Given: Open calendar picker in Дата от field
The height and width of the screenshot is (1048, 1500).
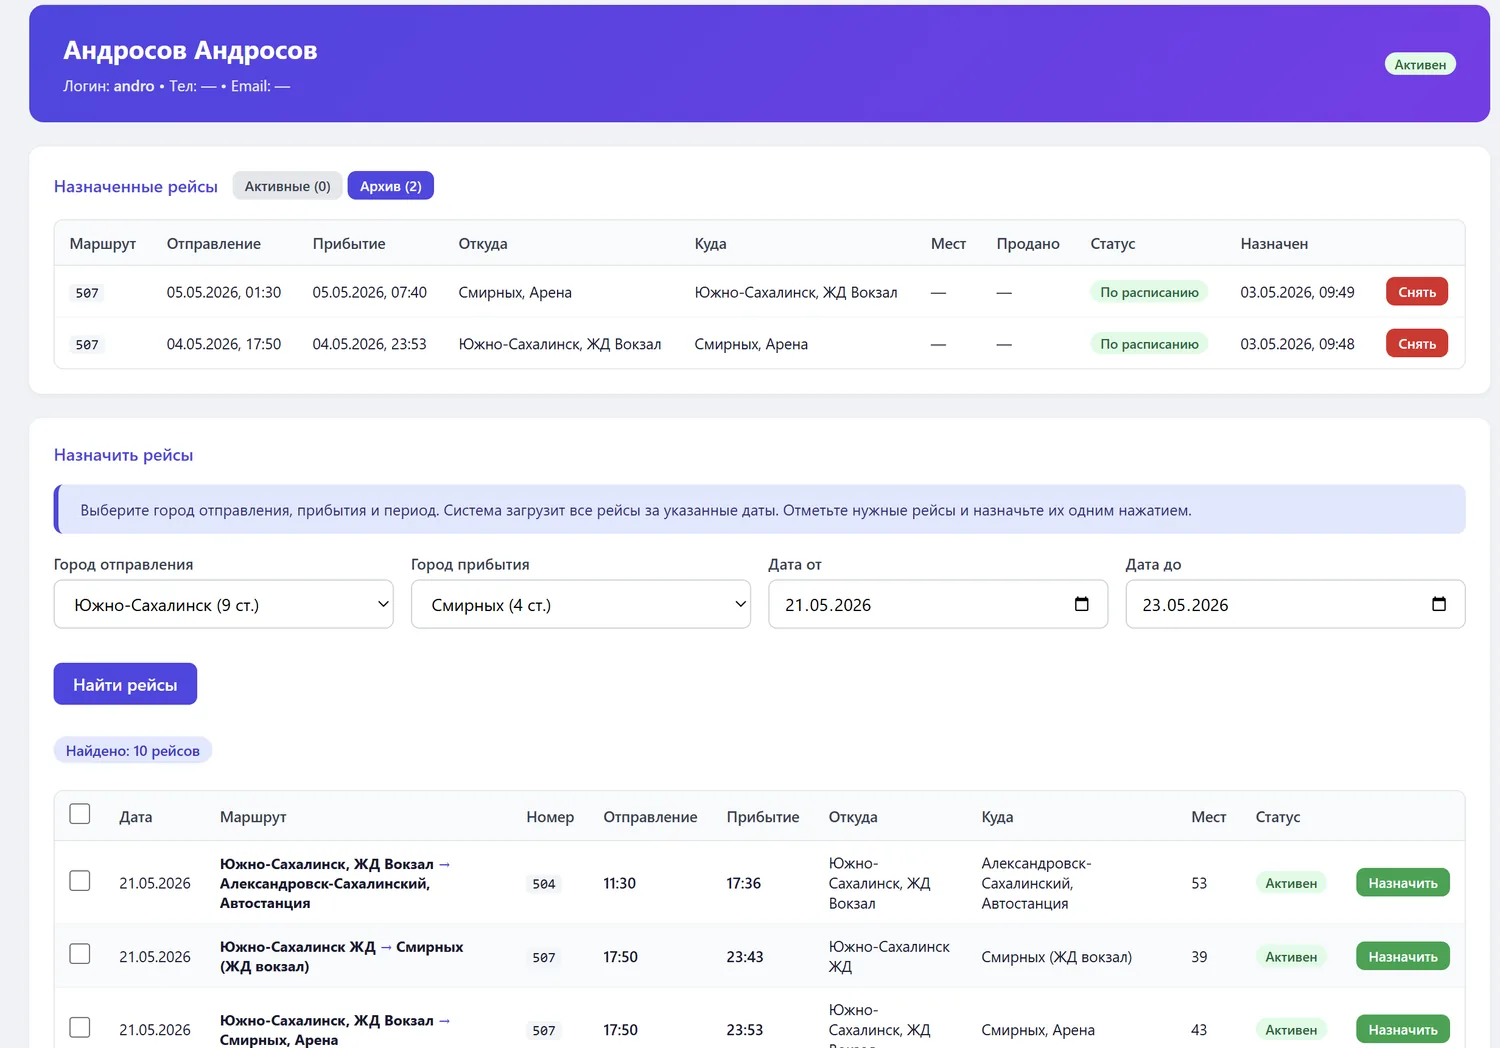Looking at the screenshot, I should [1081, 604].
